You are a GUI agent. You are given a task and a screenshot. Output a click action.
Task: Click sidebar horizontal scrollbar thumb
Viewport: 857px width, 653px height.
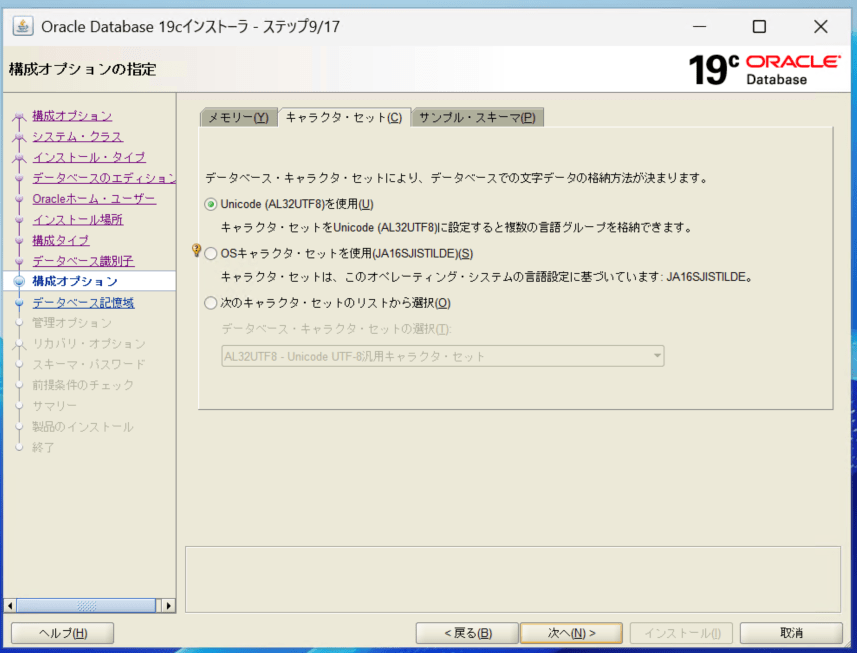coord(87,605)
